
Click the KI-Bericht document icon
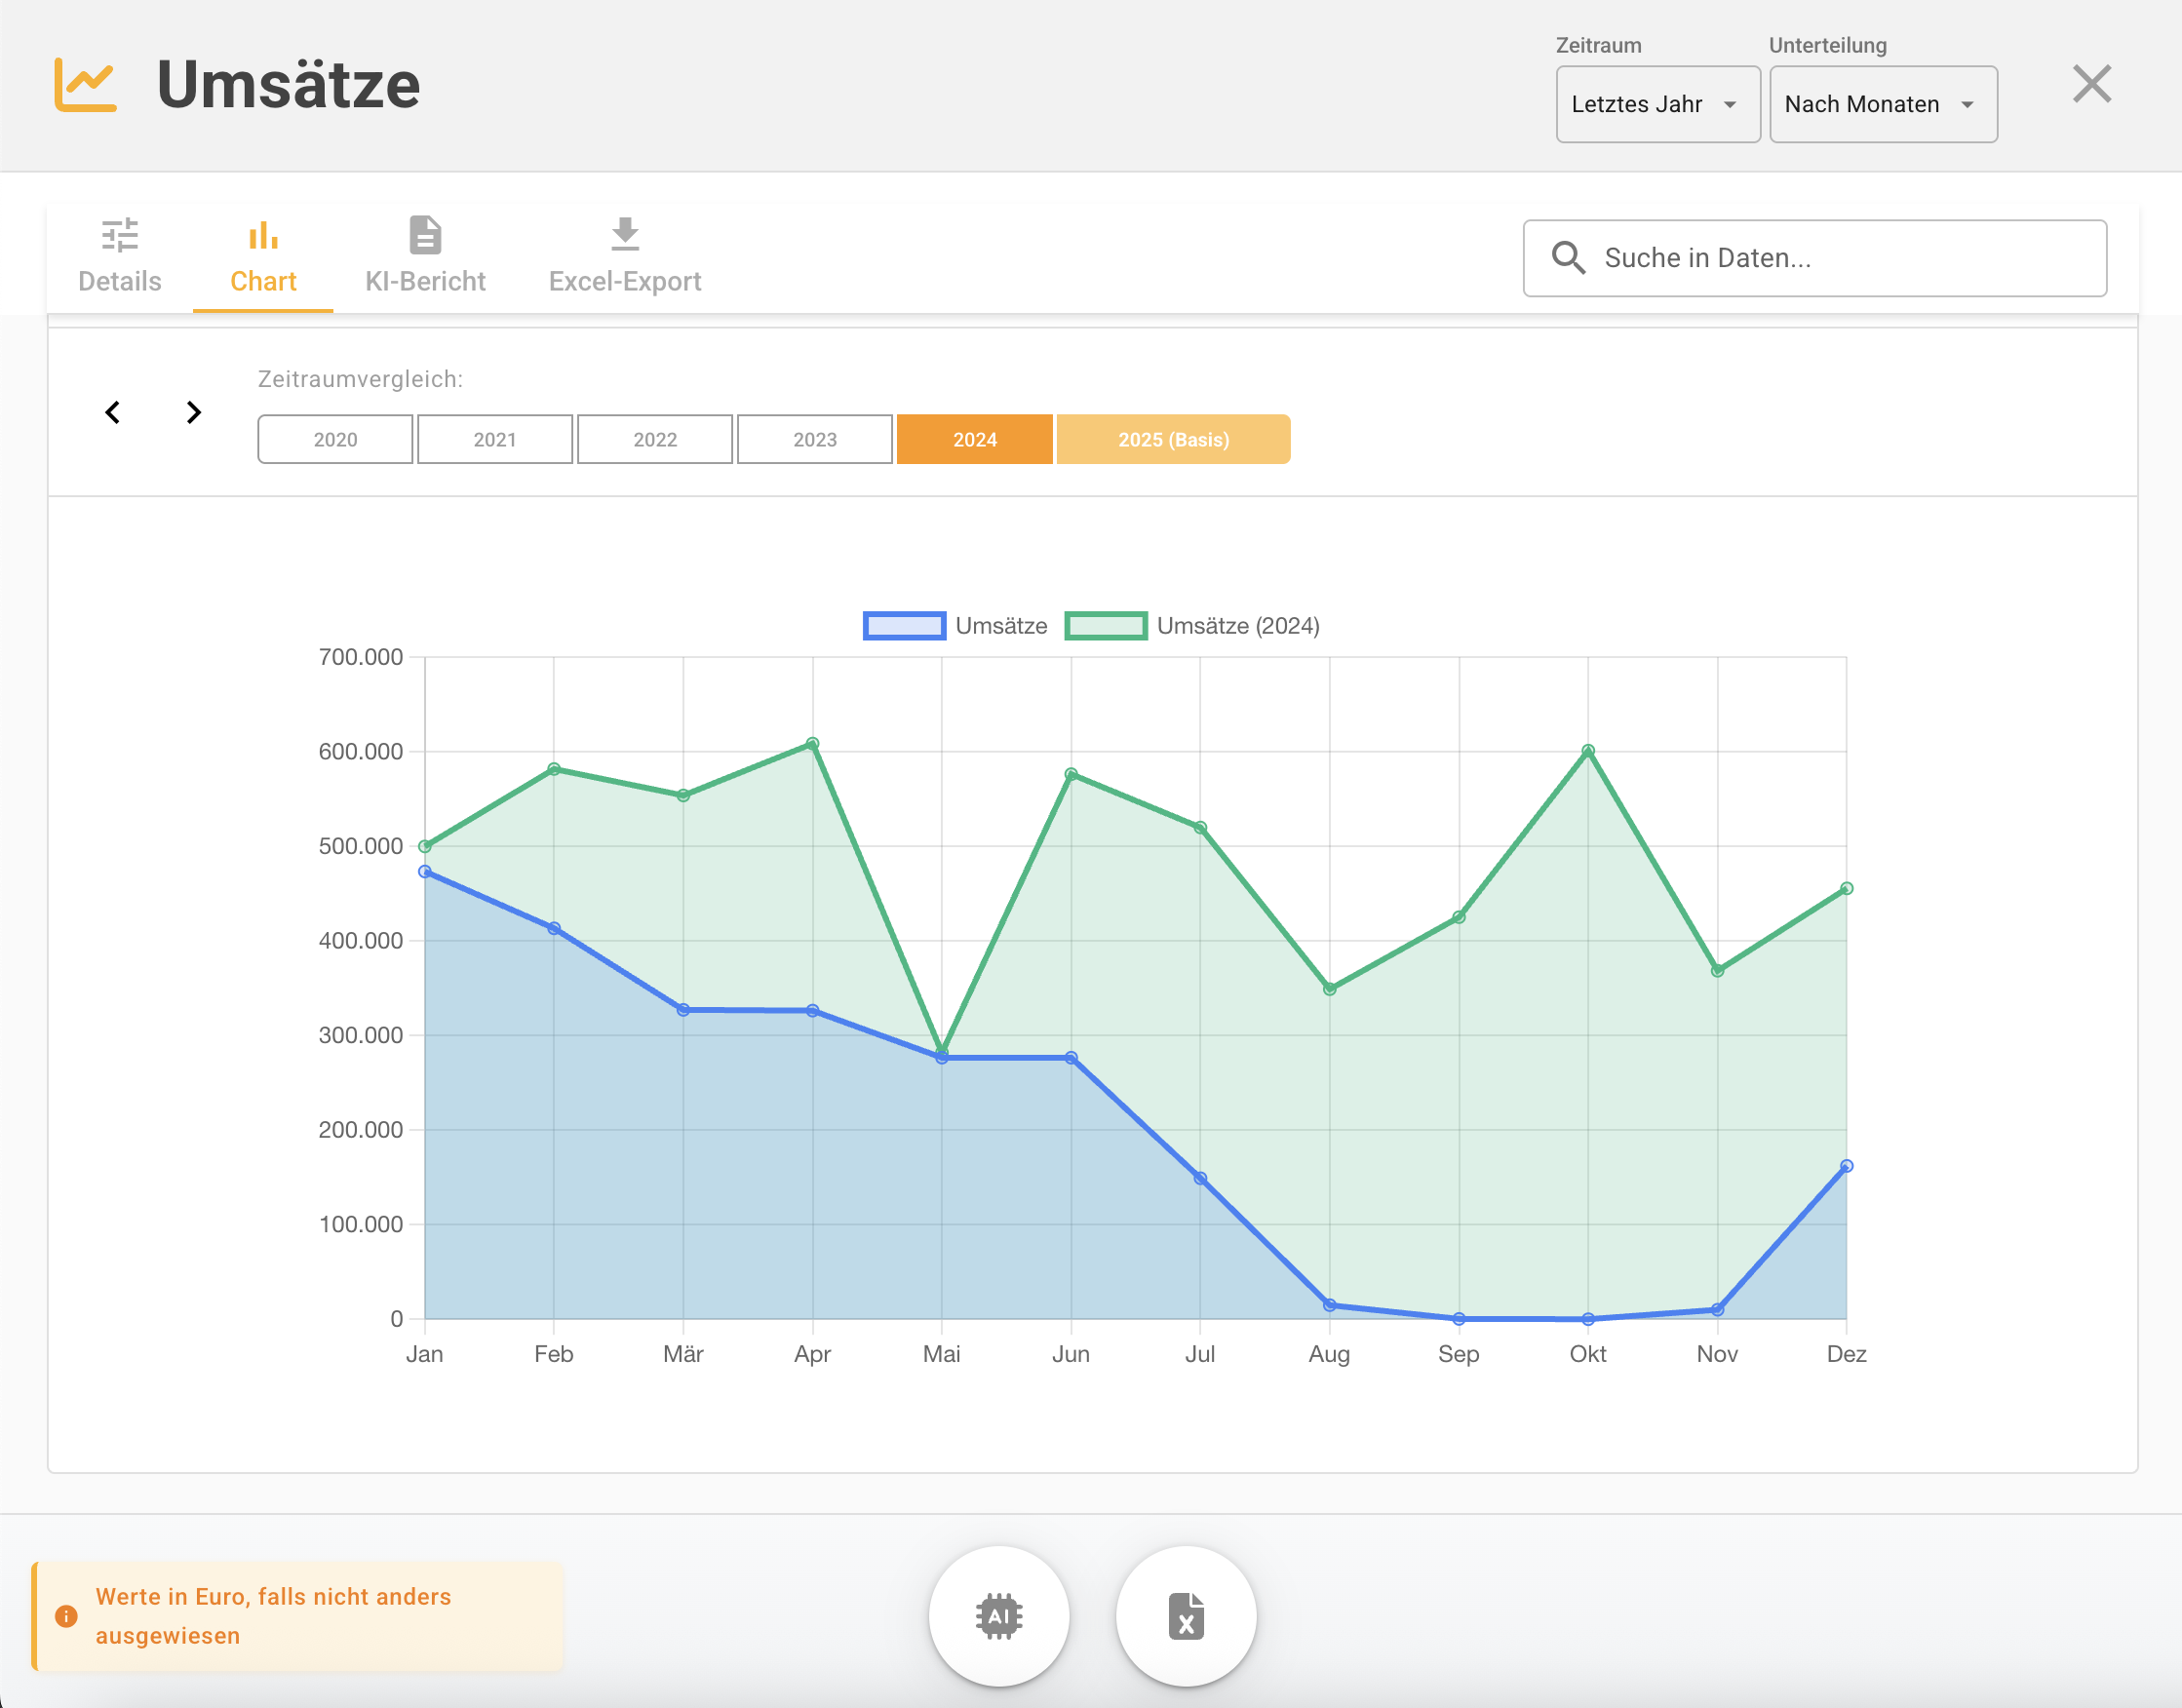coord(424,236)
